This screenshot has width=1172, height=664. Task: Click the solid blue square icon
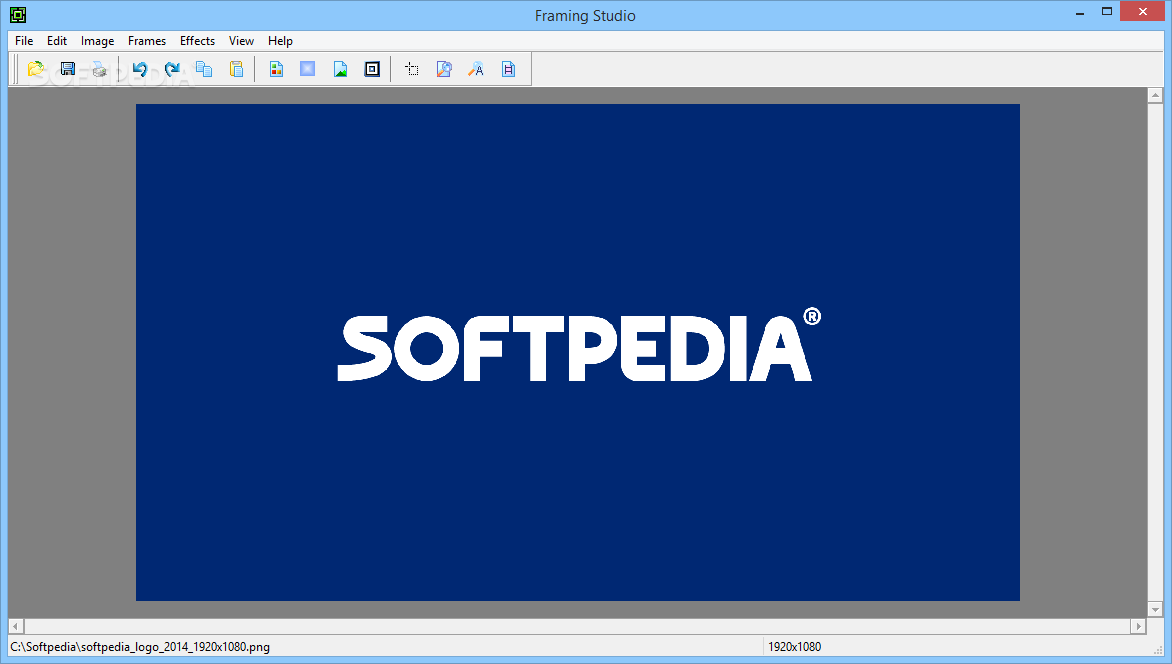(x=307, y=69)
